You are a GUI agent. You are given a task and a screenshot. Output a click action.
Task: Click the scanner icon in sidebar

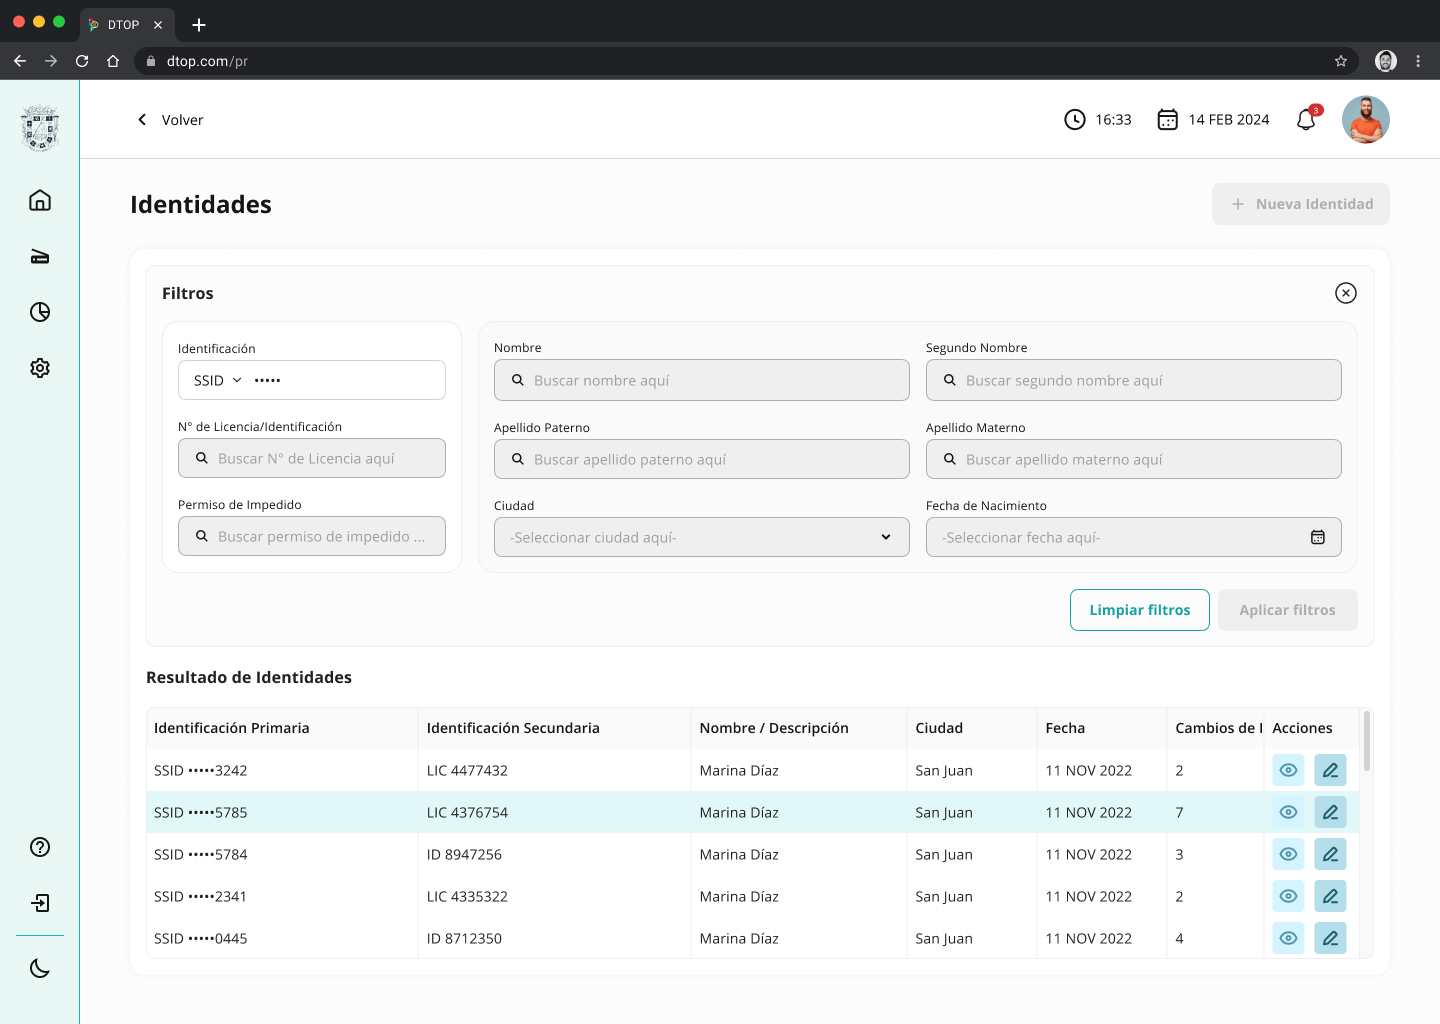[40, 257]
